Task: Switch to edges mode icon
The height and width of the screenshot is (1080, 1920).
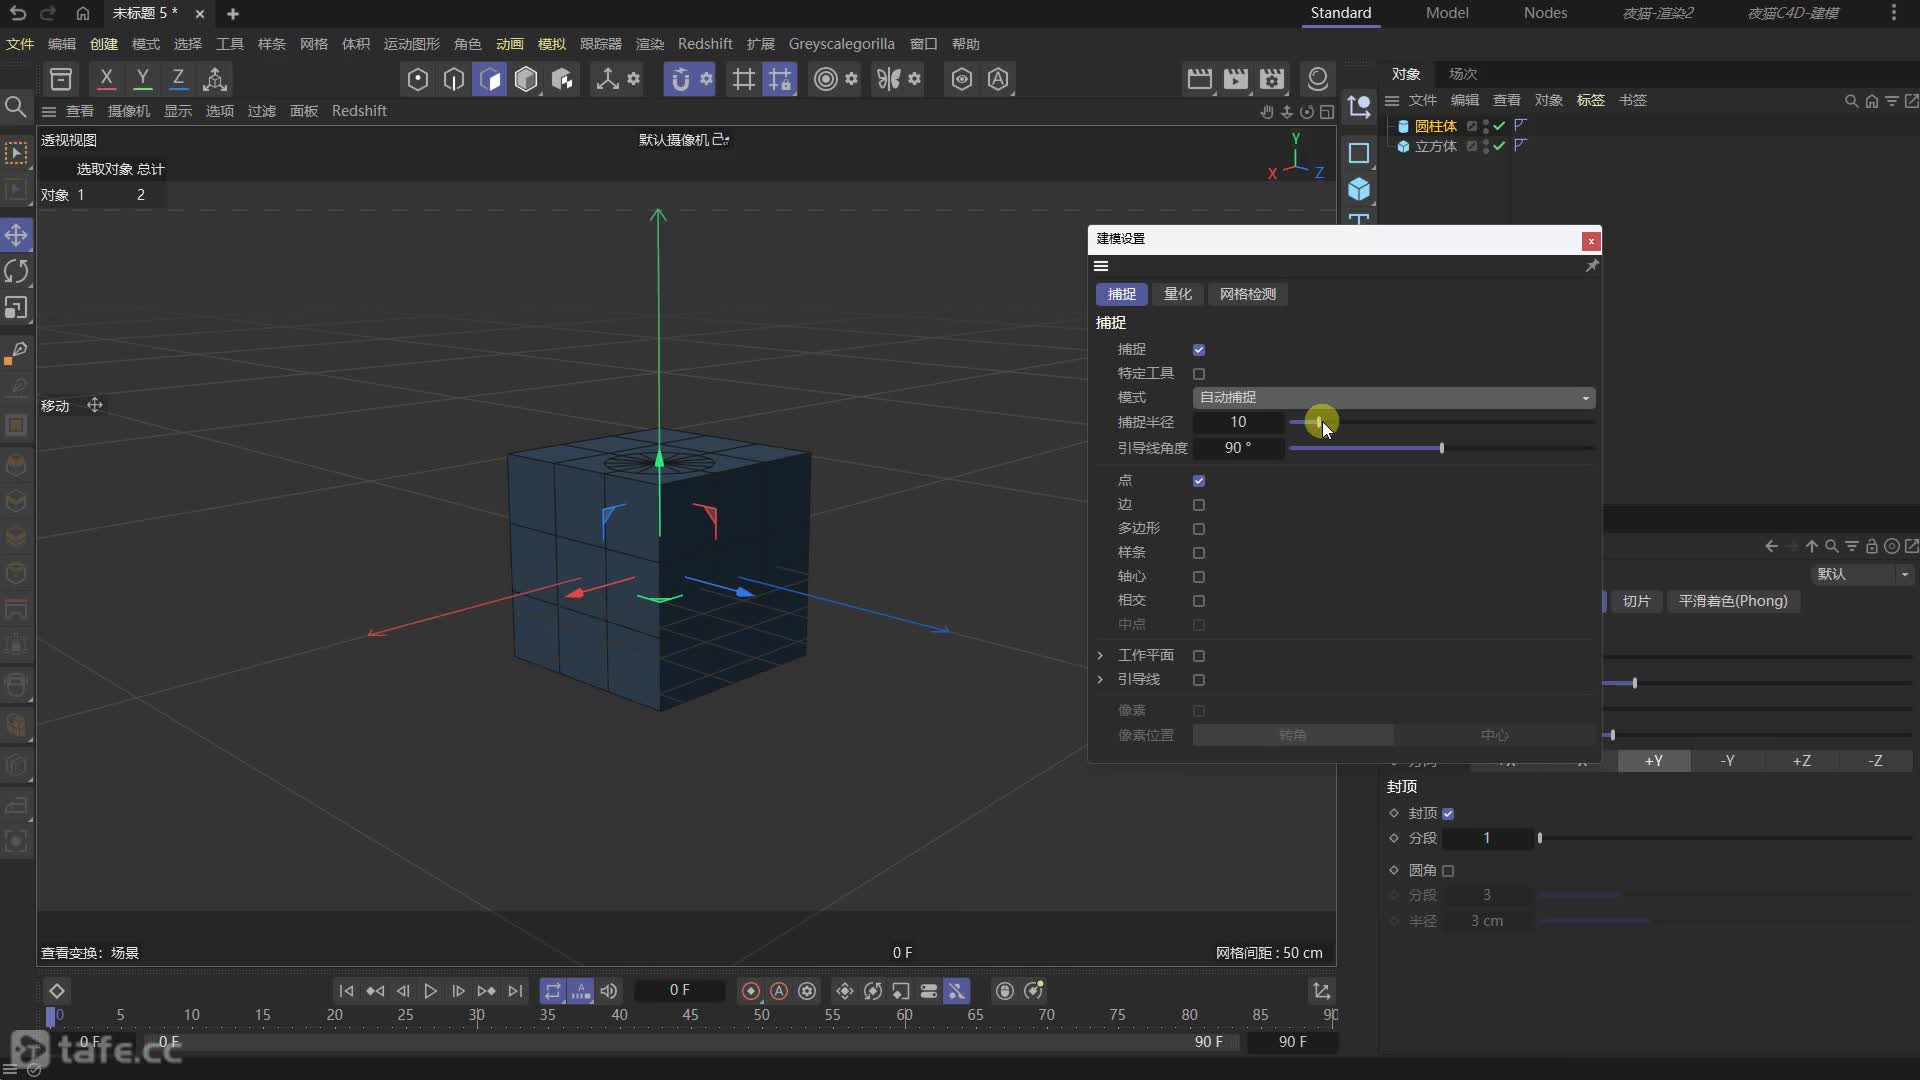Action: (x=454, y=79)
